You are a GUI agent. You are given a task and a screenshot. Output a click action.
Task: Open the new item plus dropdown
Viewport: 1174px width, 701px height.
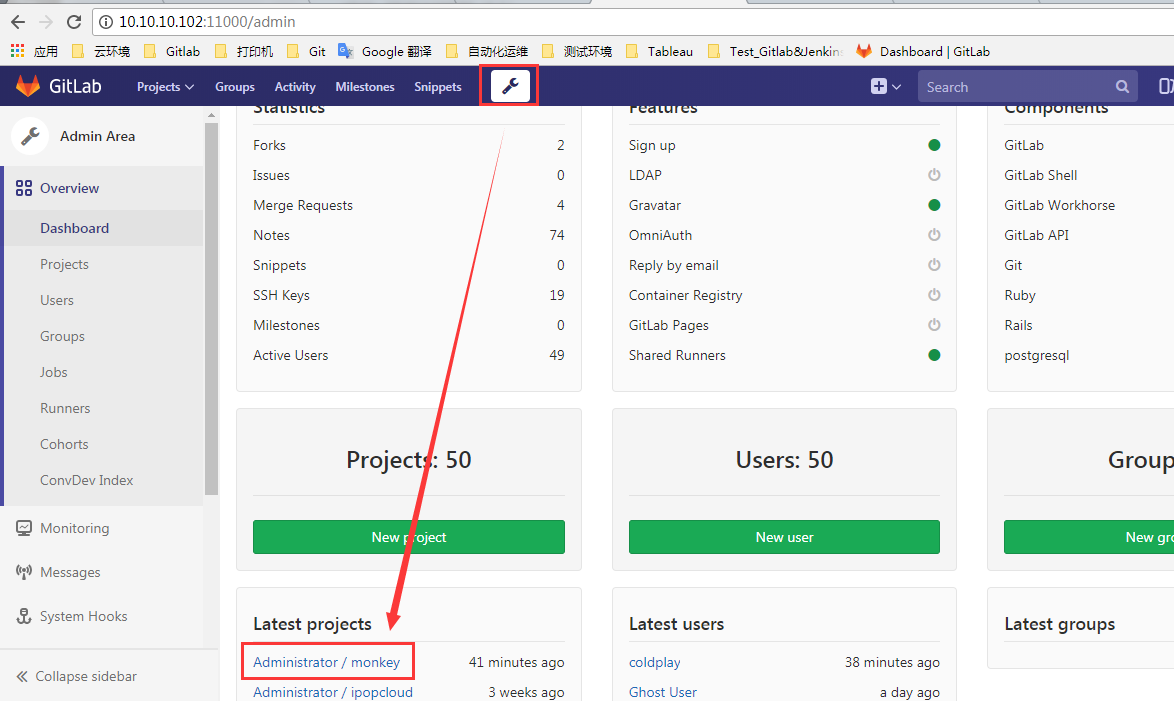(886, 87)
